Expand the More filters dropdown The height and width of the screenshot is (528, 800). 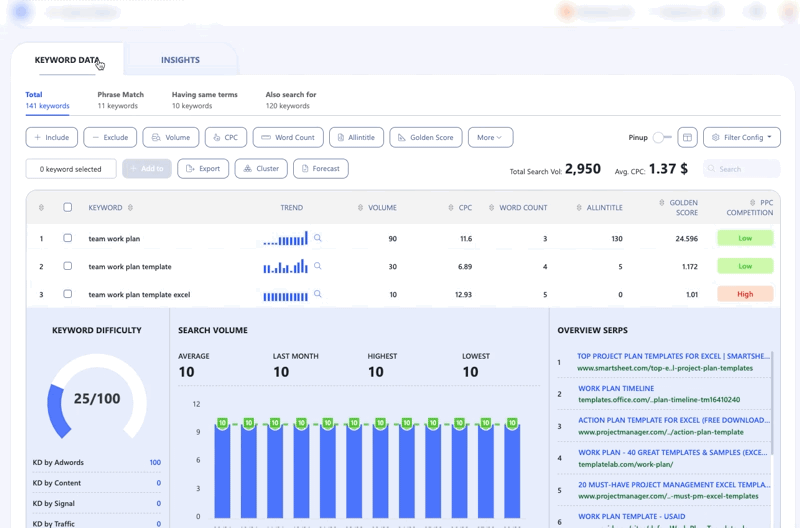pyautogui.click(x=490, y=137)
